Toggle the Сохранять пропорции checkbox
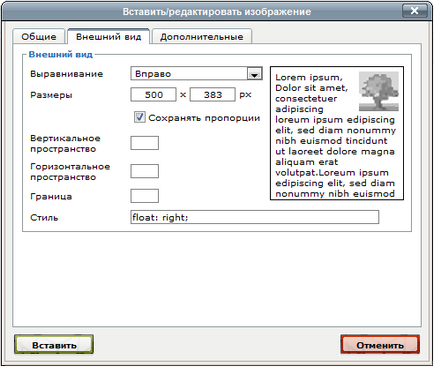Image resolution: width=434 pixels, height=367 pixels. (x=140, y=117)
